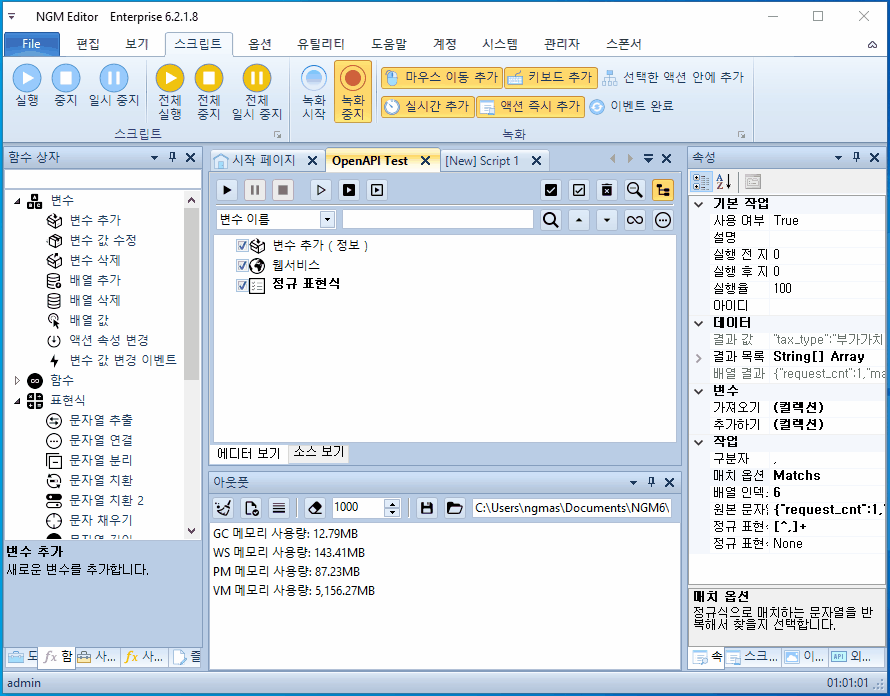
Task: Collapse the 표현식 tree node
Action: pos(17,401)
